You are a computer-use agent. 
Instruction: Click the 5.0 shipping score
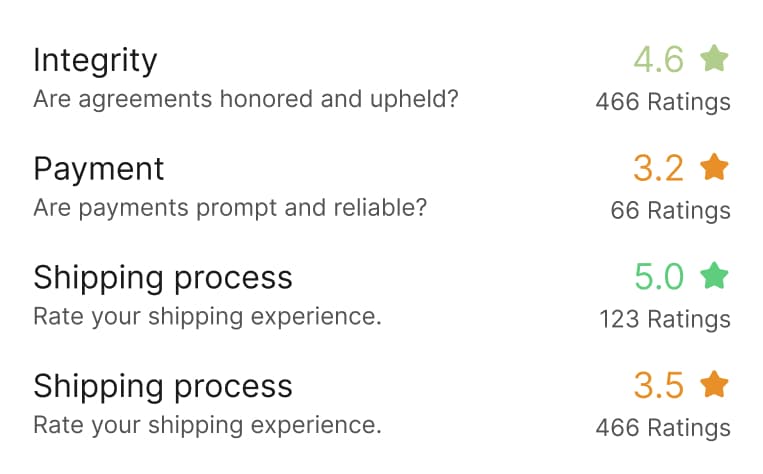658,277
